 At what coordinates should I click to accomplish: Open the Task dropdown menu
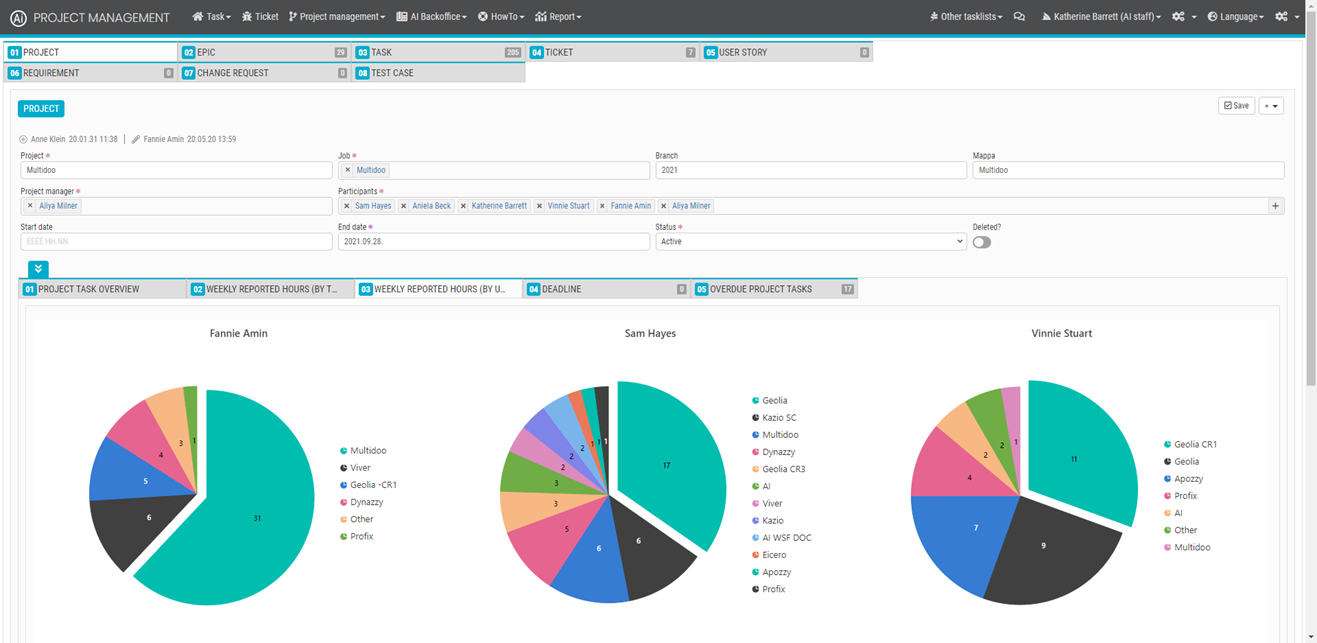[x=211, y=17]
